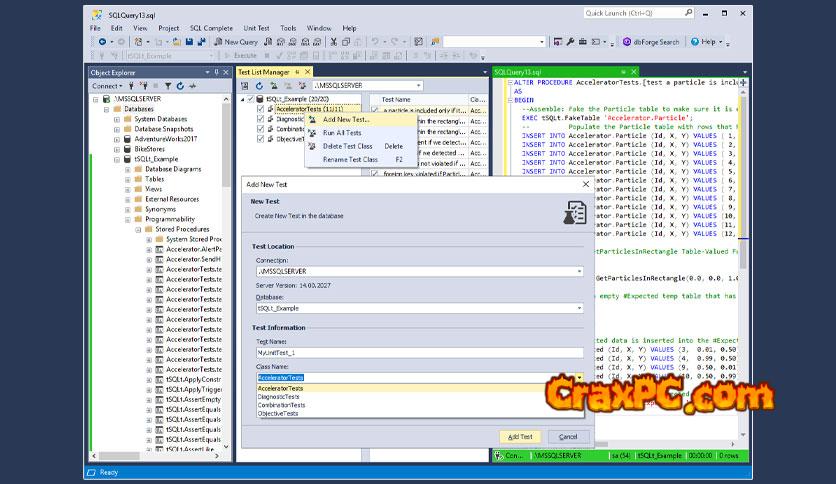
Task: Expand the Tables folder in Object Explorer
Action: (127, 179)
